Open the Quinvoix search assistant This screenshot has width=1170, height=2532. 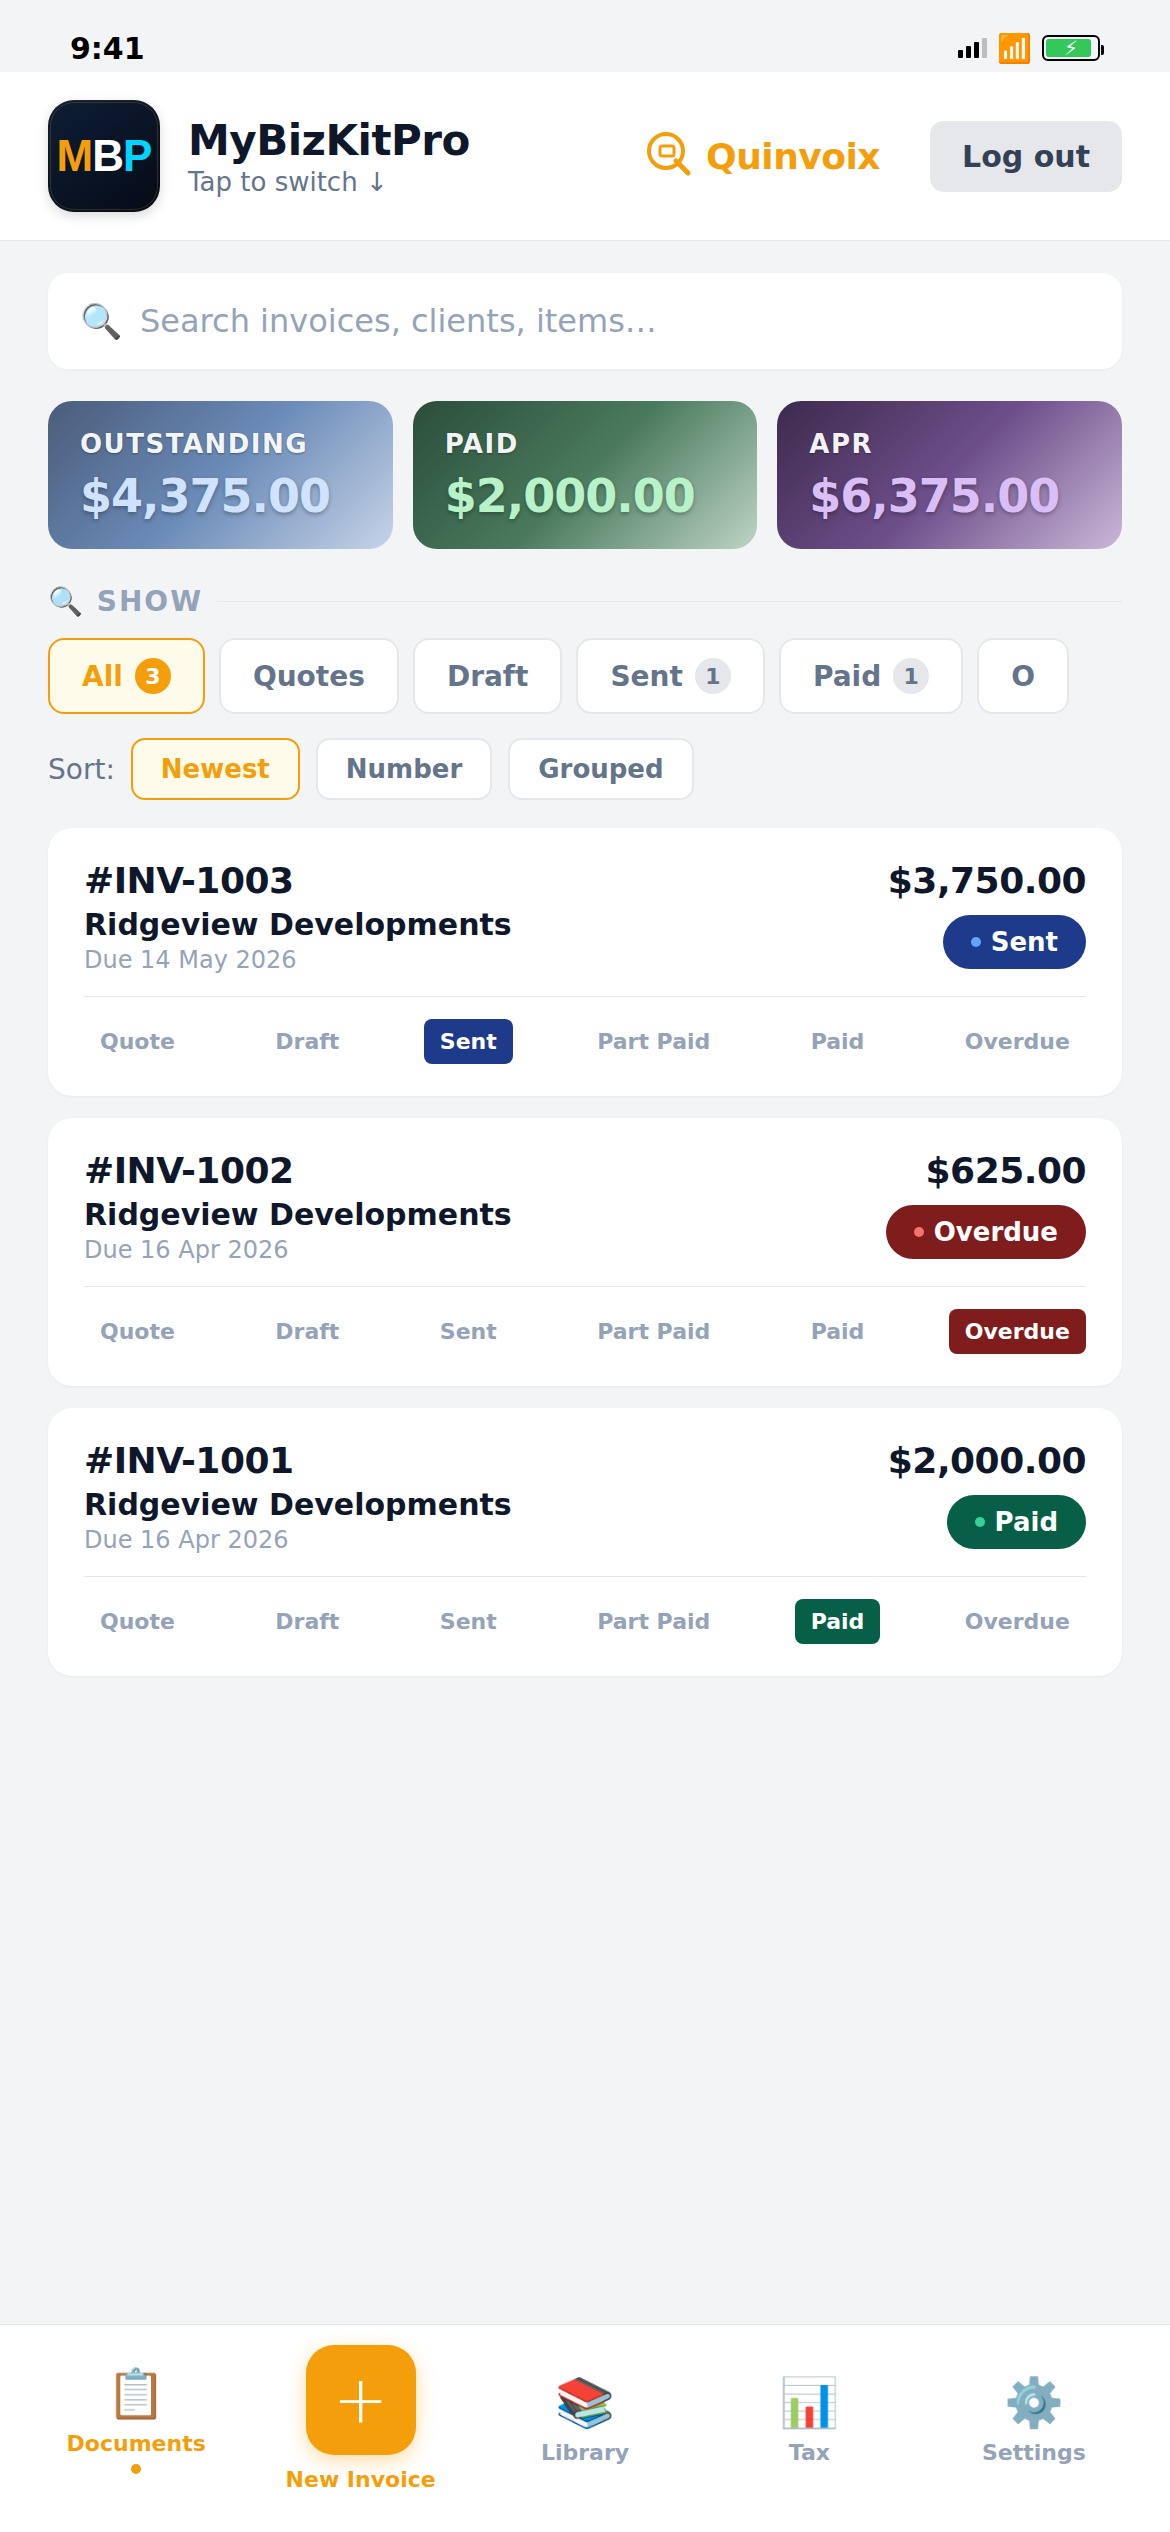pyautogui.click(x=763, y=156)
